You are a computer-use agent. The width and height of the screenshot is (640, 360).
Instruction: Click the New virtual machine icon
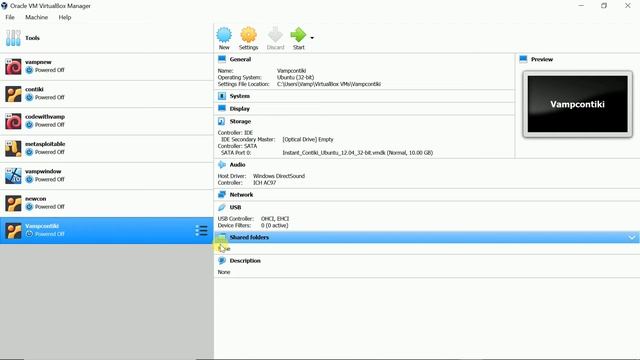[x=224, y=35]
